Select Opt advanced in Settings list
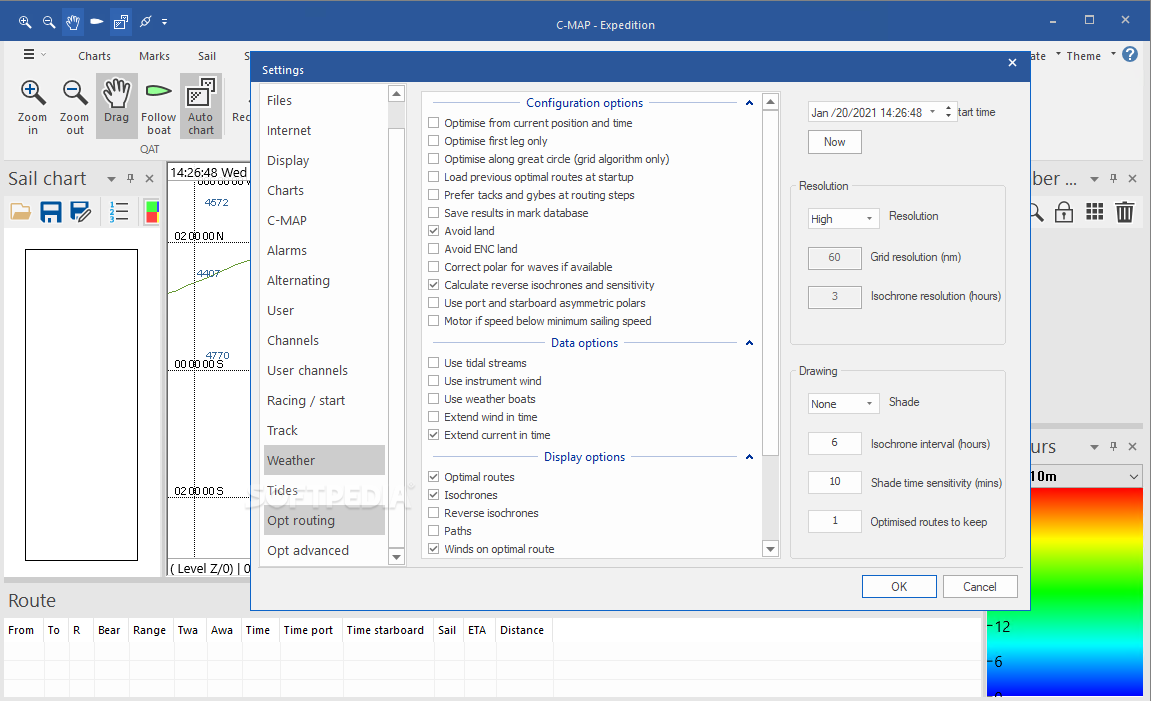Image resolution: width=1151 pixels, height=701 pixels. click(x=324, y=551)
